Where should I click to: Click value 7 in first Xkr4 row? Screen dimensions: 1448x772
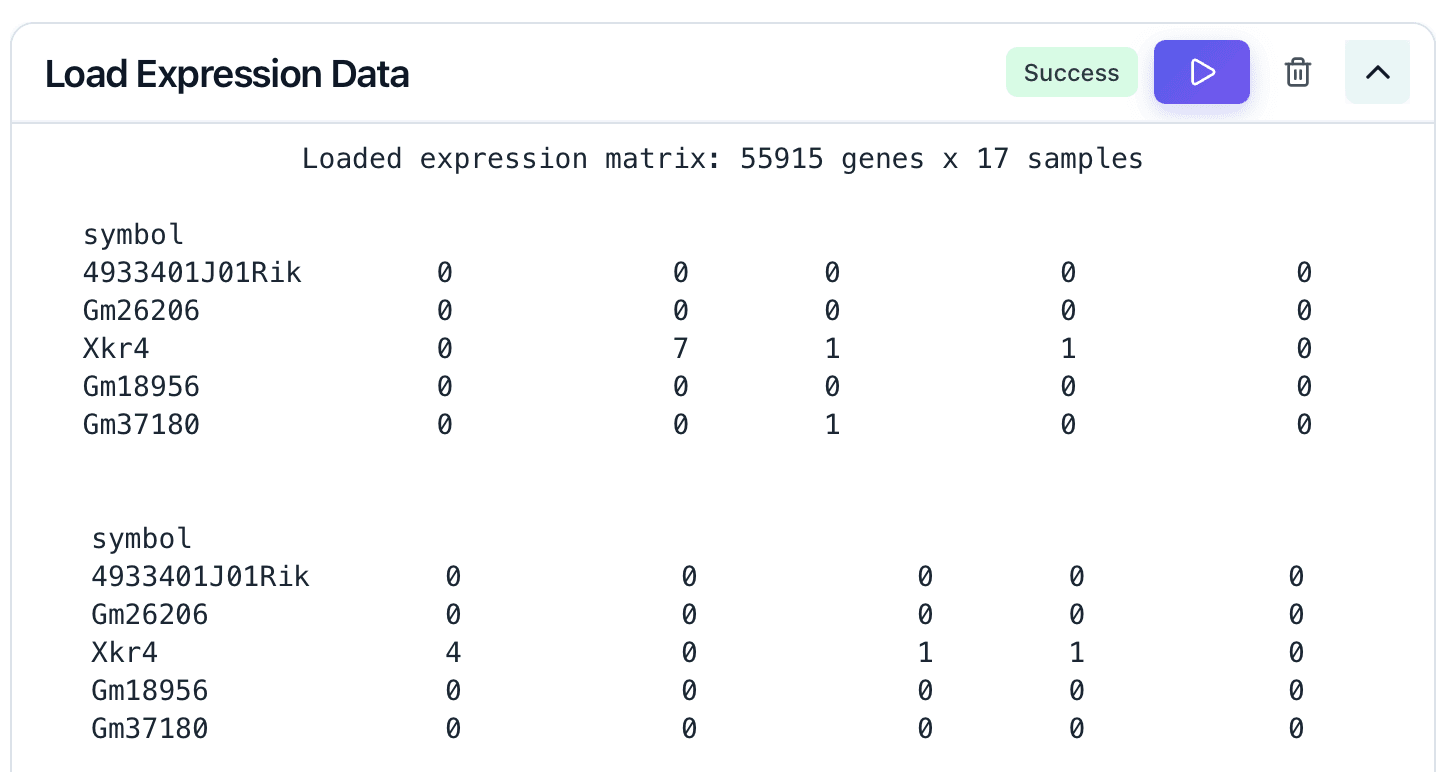pyautogui.click(x=680, y=349)
